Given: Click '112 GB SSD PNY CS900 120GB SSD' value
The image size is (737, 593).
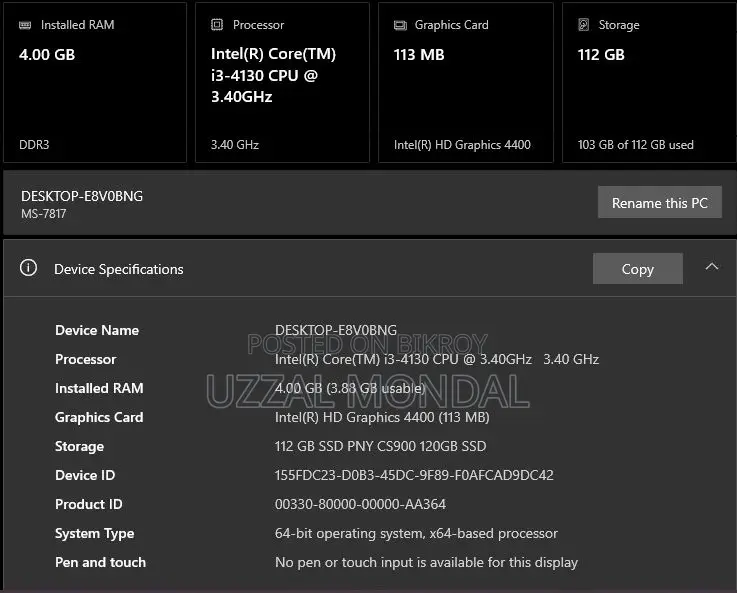Looking at the screenshot, I should click(x=380, y=446).
